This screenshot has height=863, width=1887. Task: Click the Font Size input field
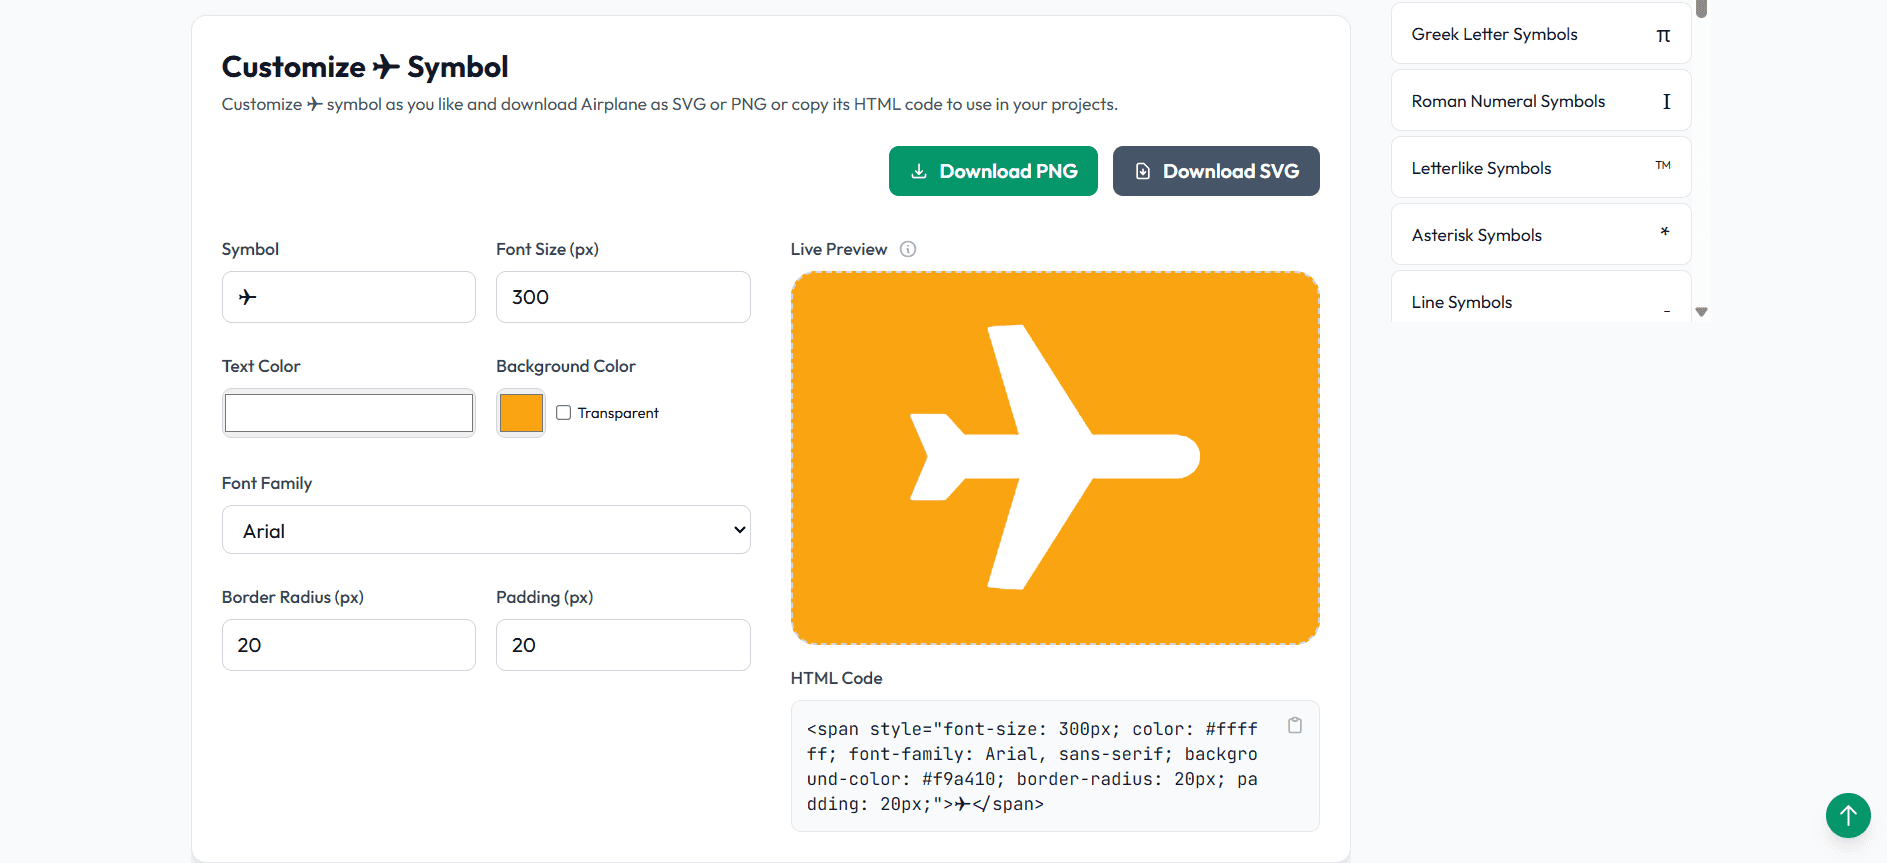(623, 297)
